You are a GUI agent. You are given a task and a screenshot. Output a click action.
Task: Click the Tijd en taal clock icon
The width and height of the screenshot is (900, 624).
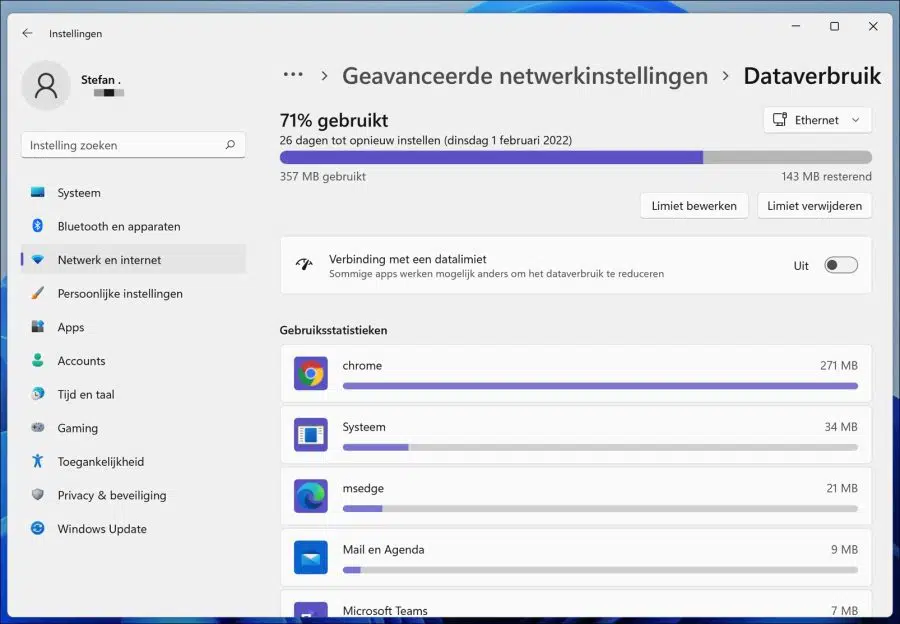pos(38,394)
